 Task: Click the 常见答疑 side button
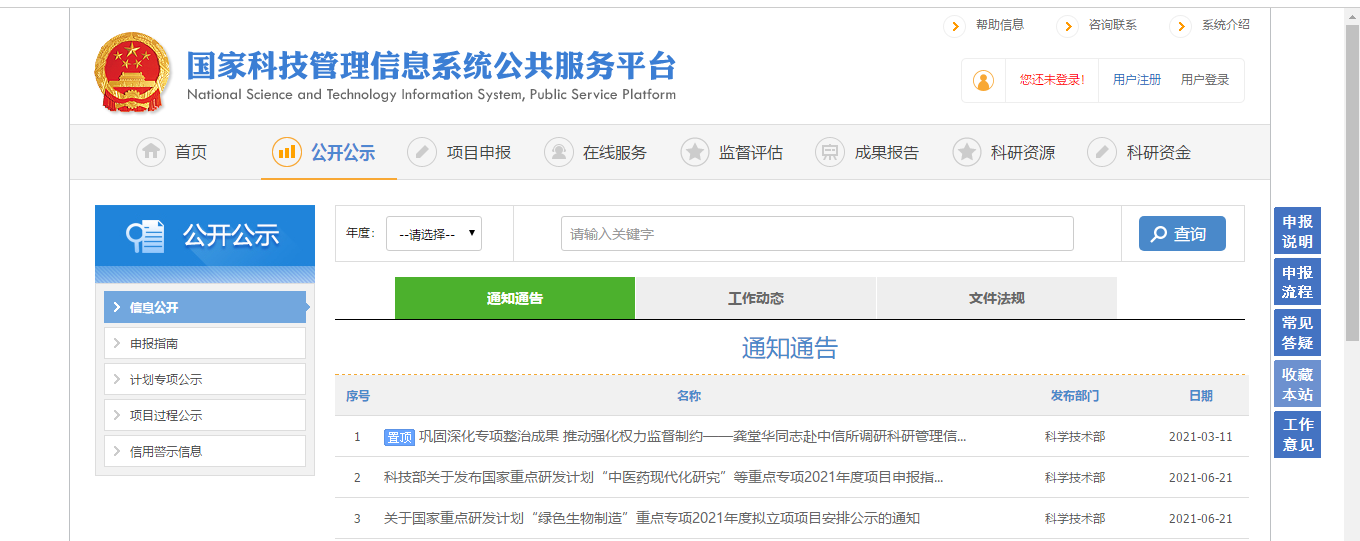pos(1297,333)
